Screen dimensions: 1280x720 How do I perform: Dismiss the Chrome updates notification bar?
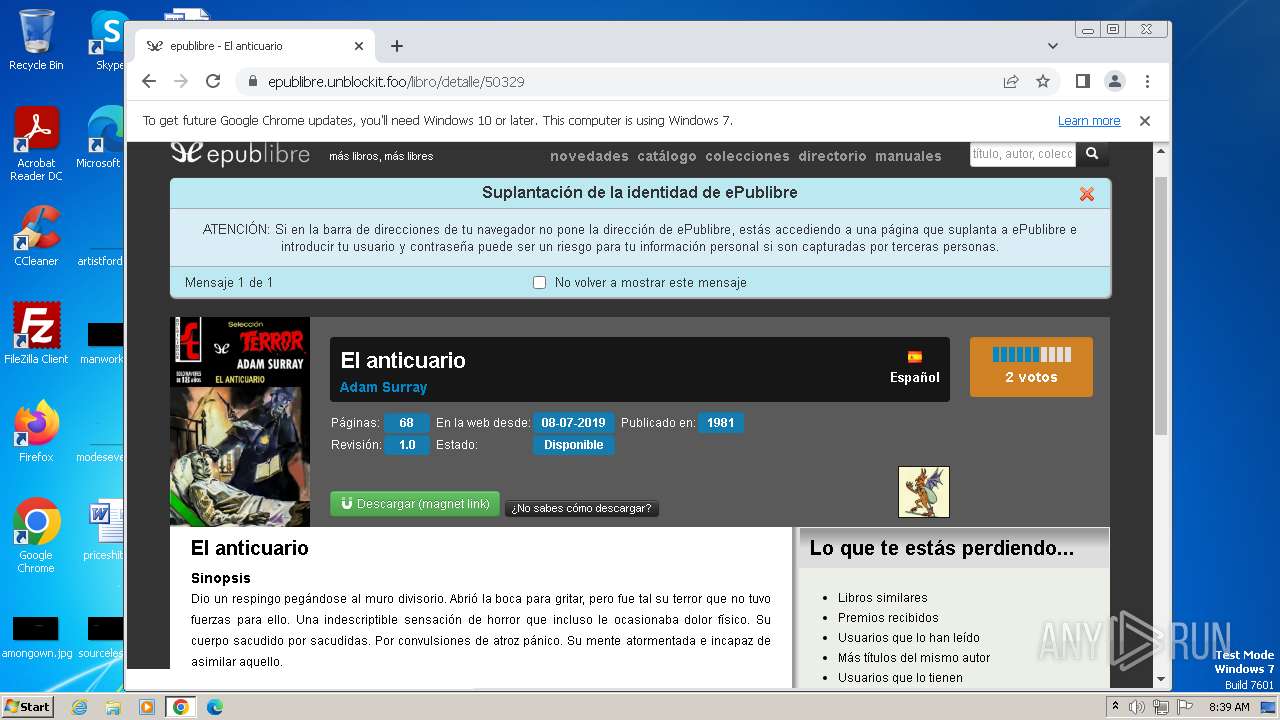pyautogui.click(x=1145, y=120)
